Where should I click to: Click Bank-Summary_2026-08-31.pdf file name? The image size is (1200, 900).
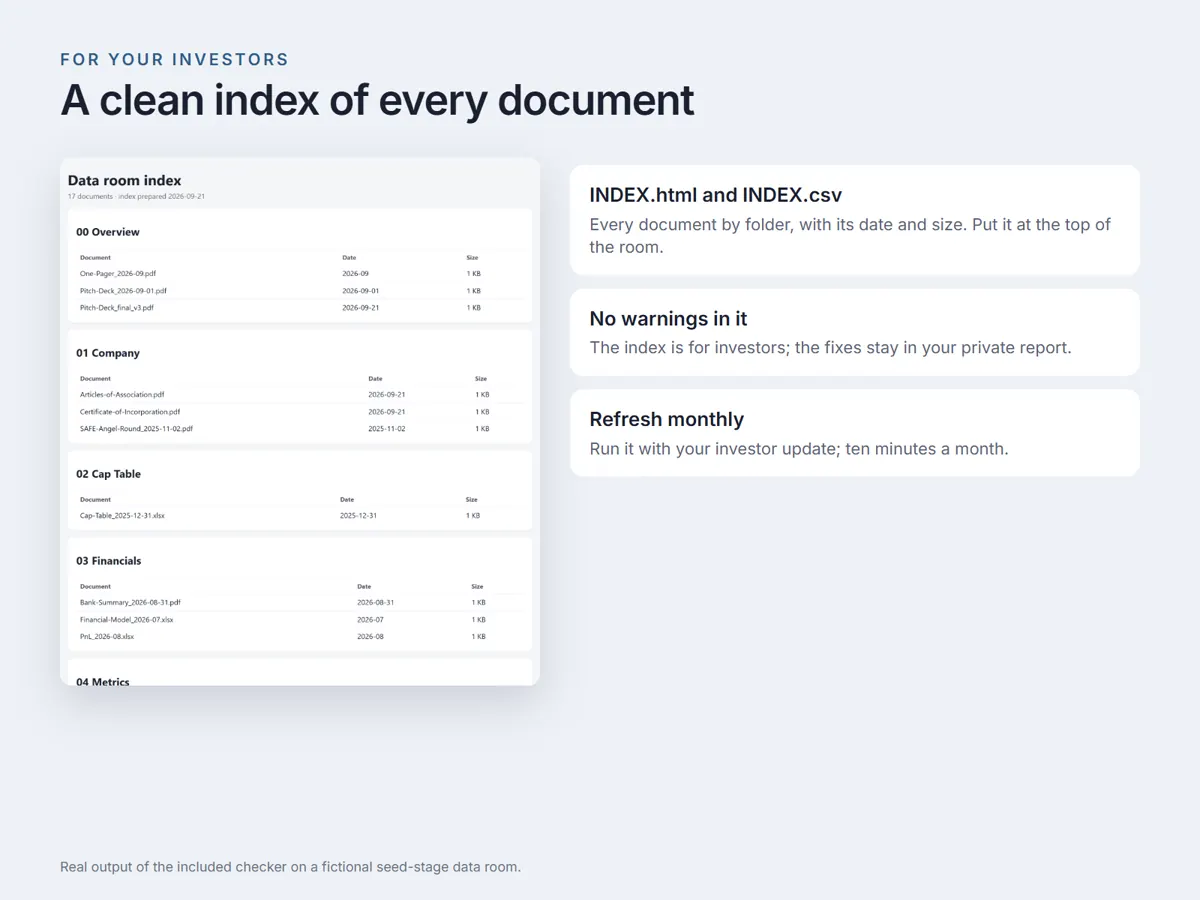coord(130,603)
